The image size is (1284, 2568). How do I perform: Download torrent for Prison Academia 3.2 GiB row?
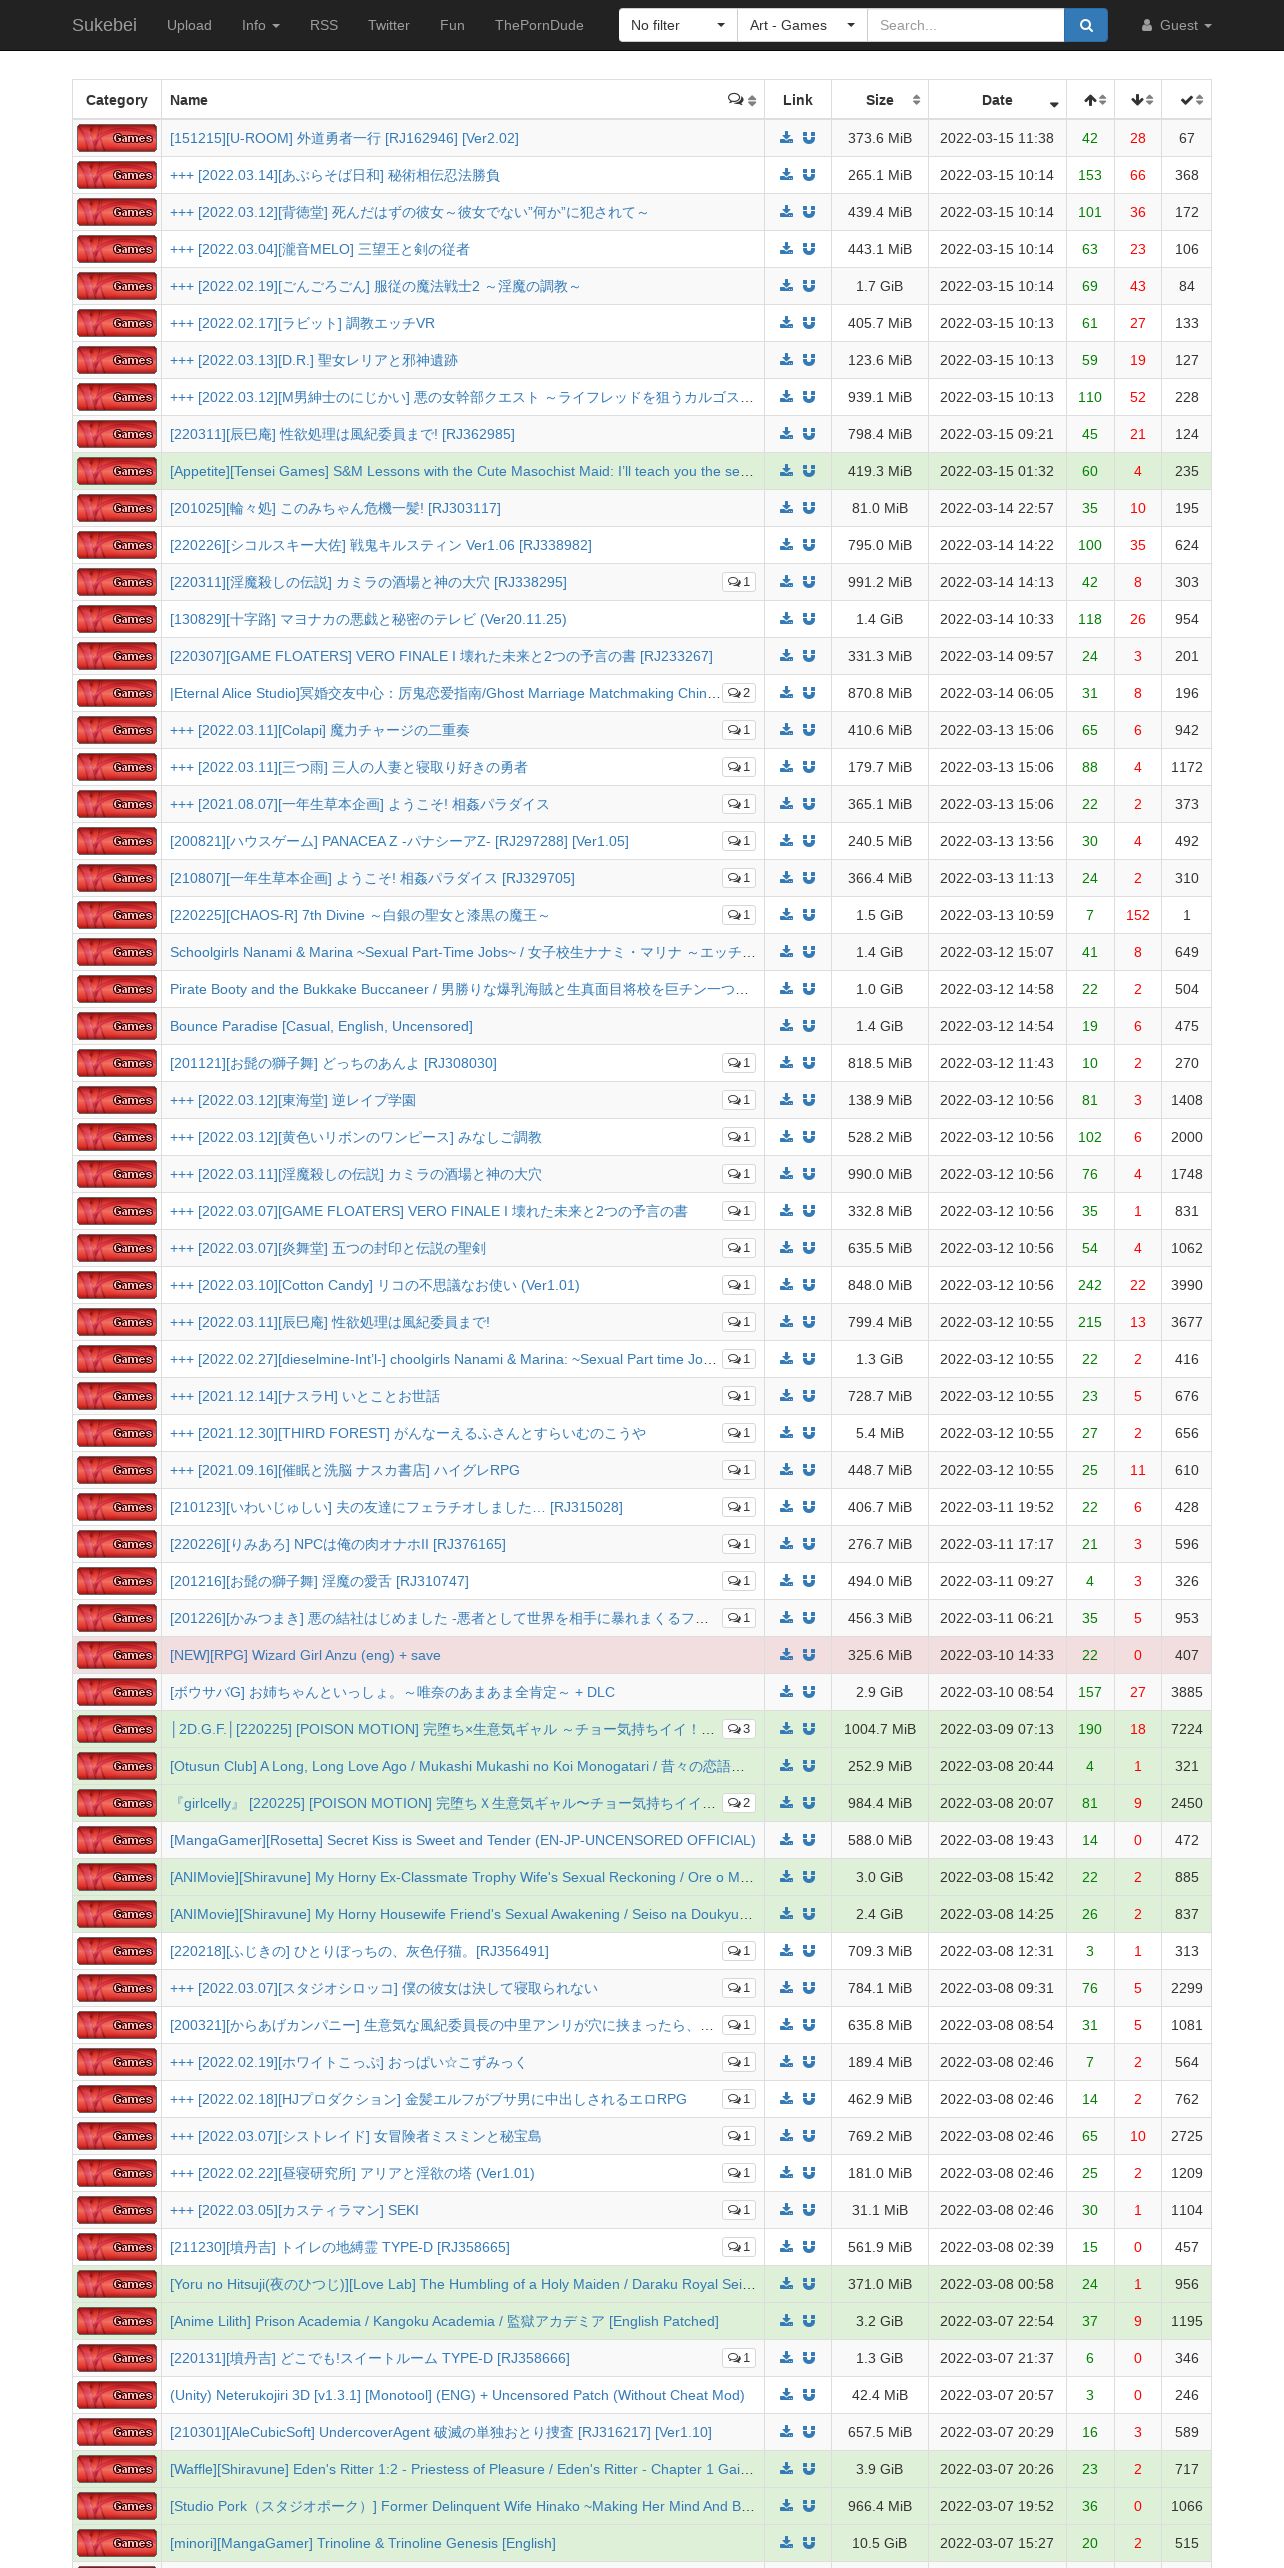(787, 2321)
